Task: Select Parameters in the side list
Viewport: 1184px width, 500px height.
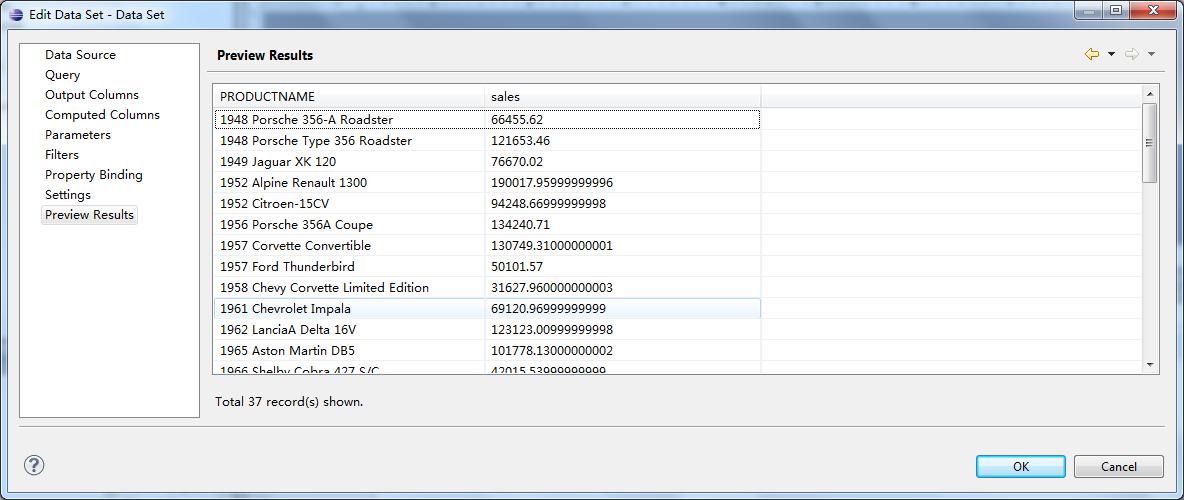Action: point(78,134)
